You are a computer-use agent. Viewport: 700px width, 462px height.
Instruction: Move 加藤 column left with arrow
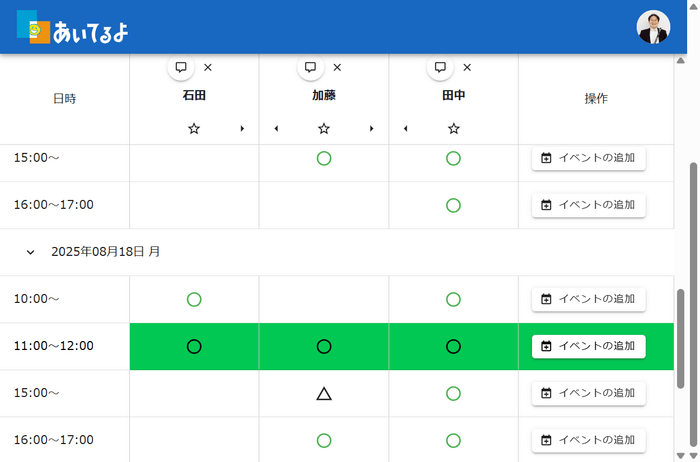pos(276,129)
